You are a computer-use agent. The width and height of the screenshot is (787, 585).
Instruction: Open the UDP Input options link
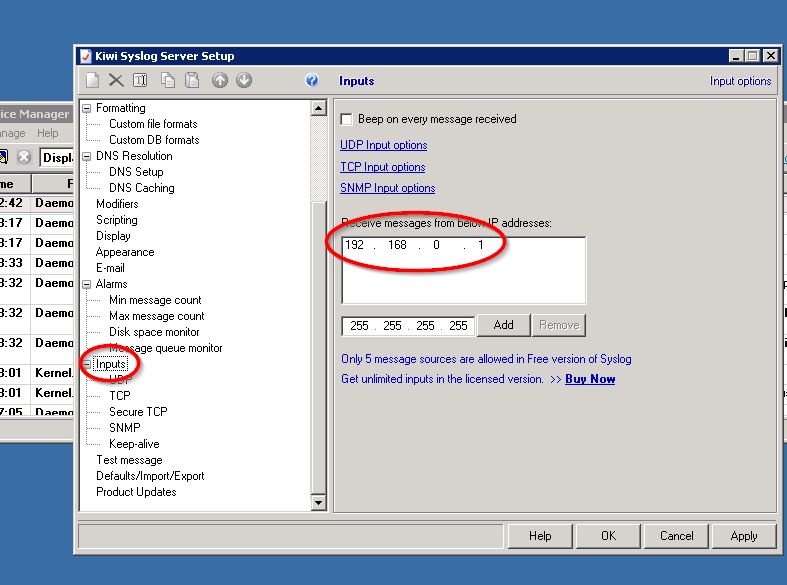point(383,145)
